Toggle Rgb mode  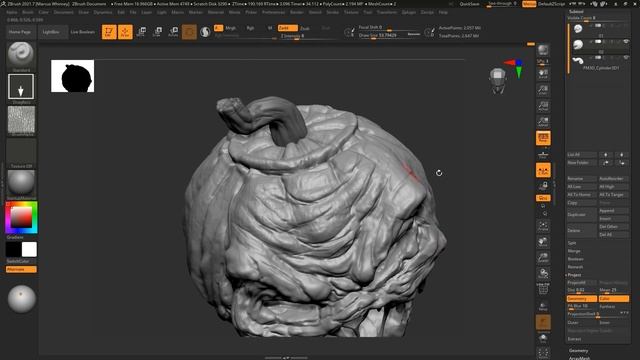pos(250,28)
